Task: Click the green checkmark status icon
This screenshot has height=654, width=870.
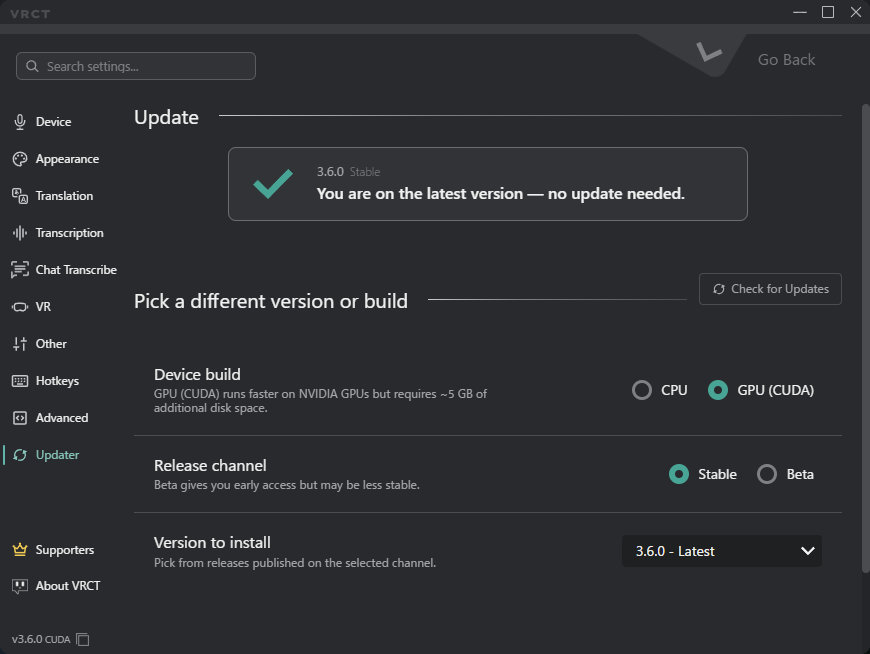Action: (x=273, y=184)
